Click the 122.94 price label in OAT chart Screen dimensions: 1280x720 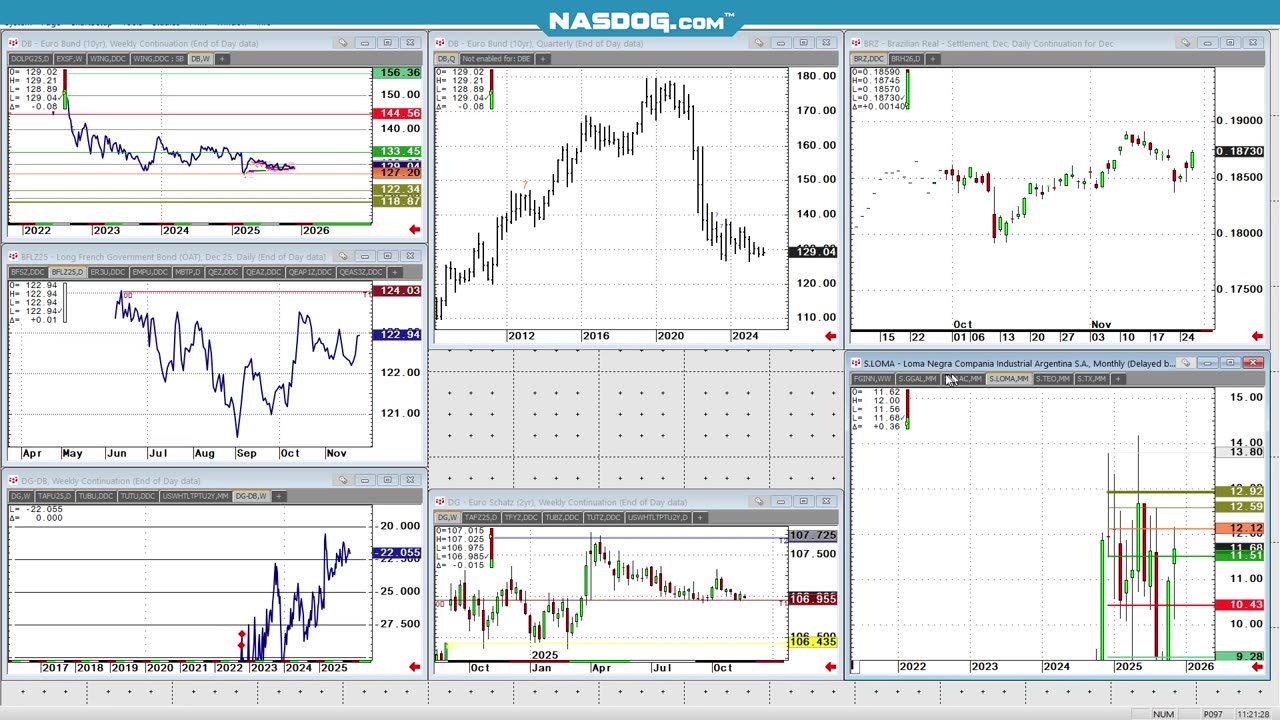click(x=397, y=334)
